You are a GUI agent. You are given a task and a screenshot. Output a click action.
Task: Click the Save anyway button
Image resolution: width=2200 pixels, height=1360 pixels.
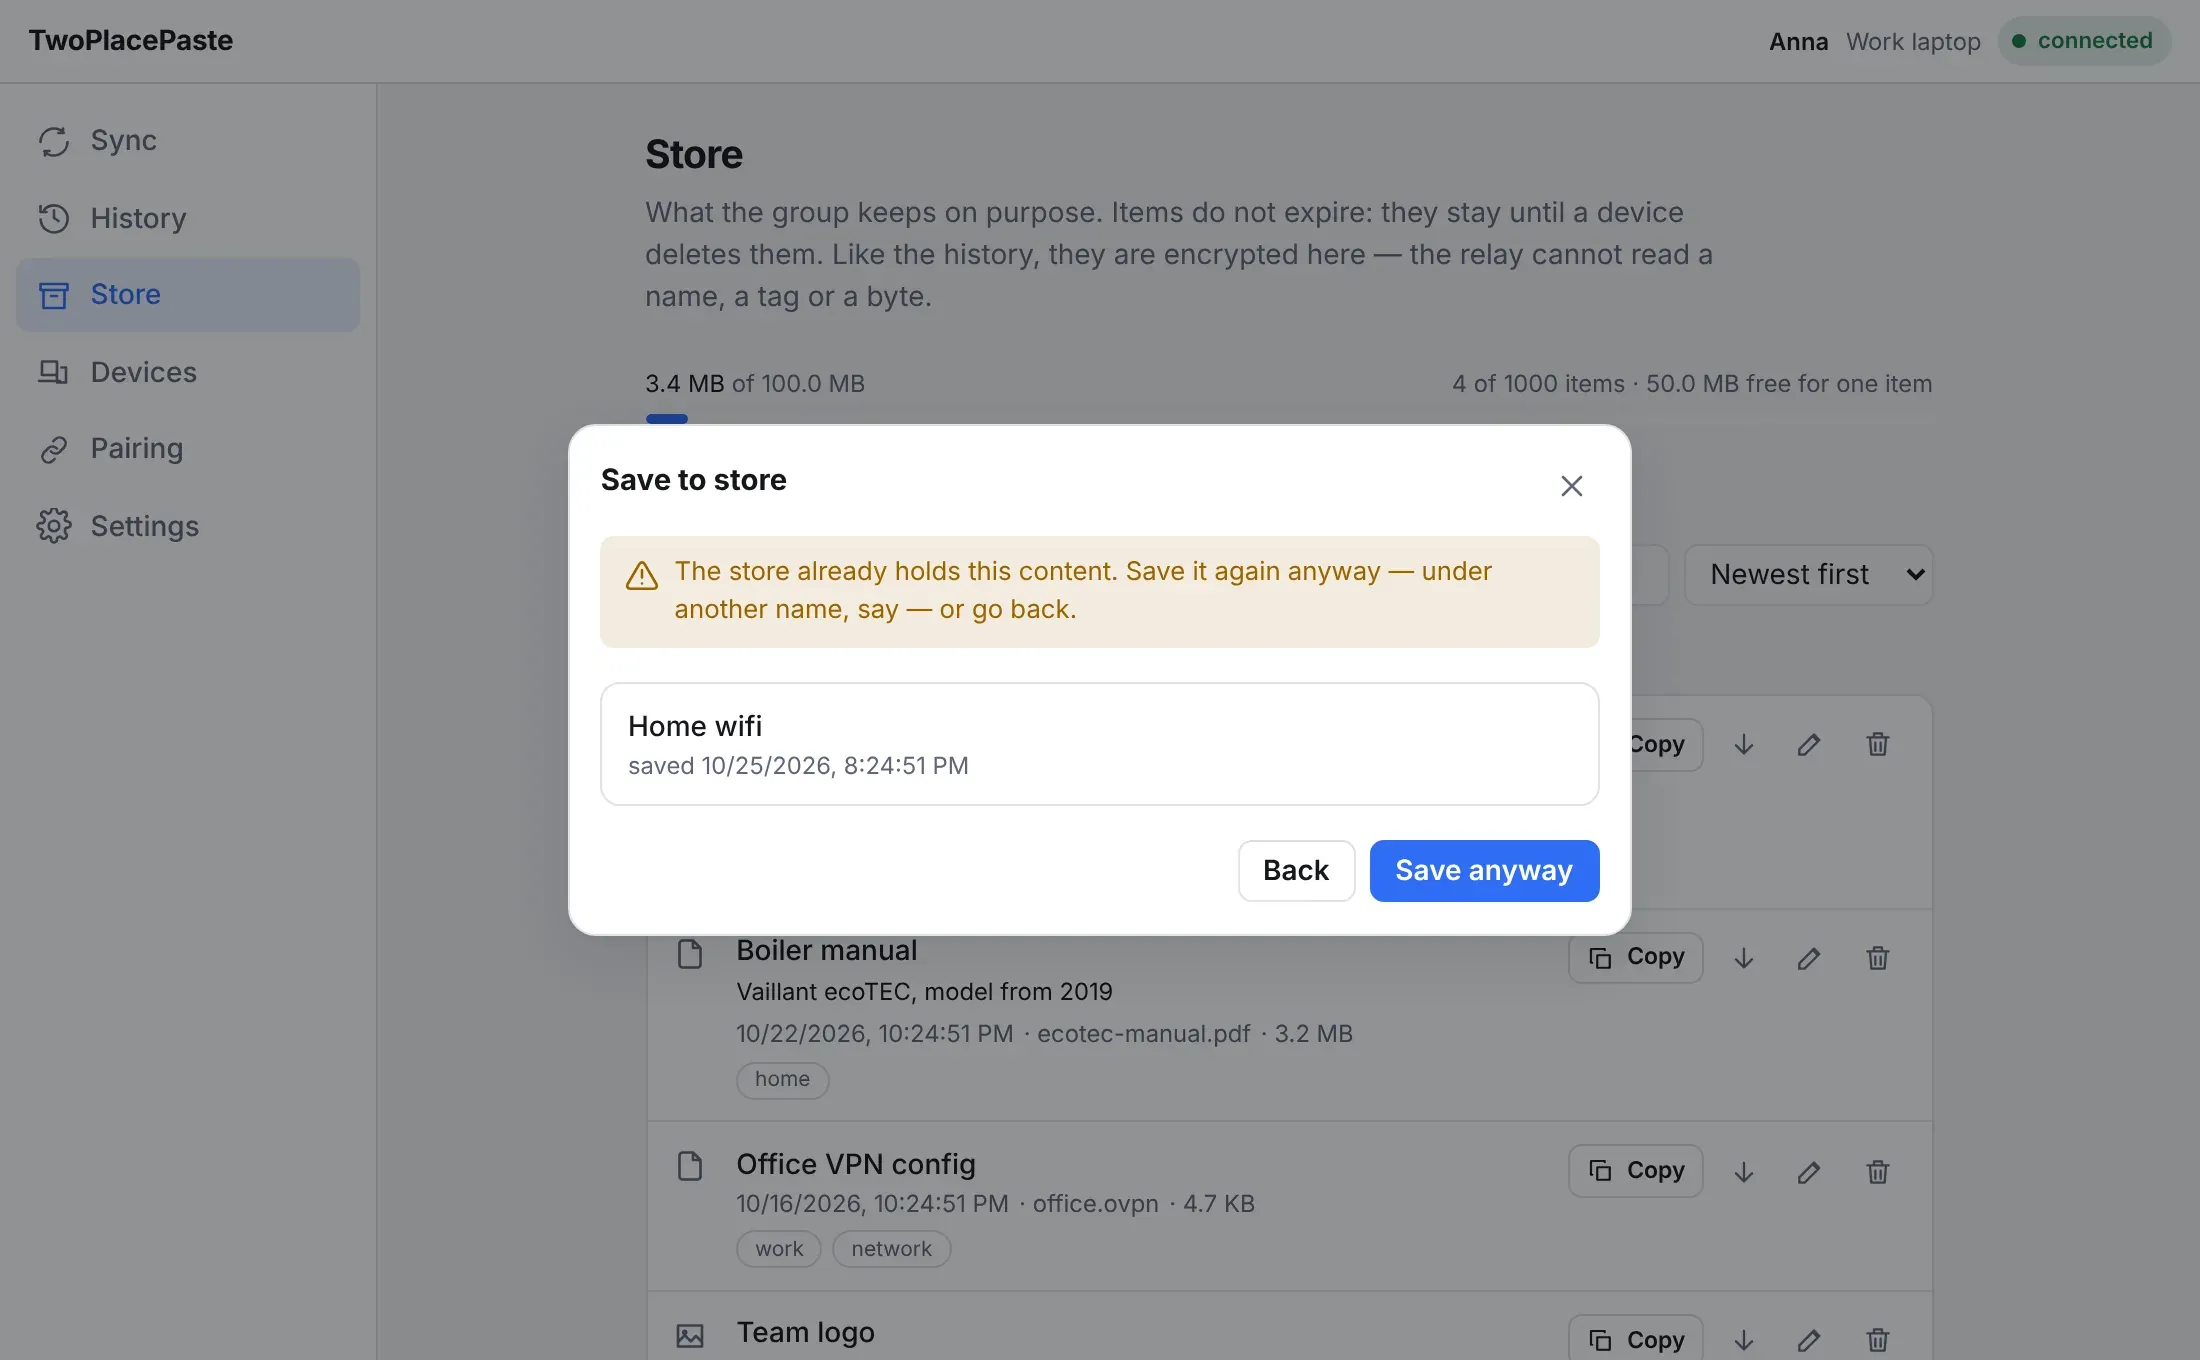[x=1484, y=871]
